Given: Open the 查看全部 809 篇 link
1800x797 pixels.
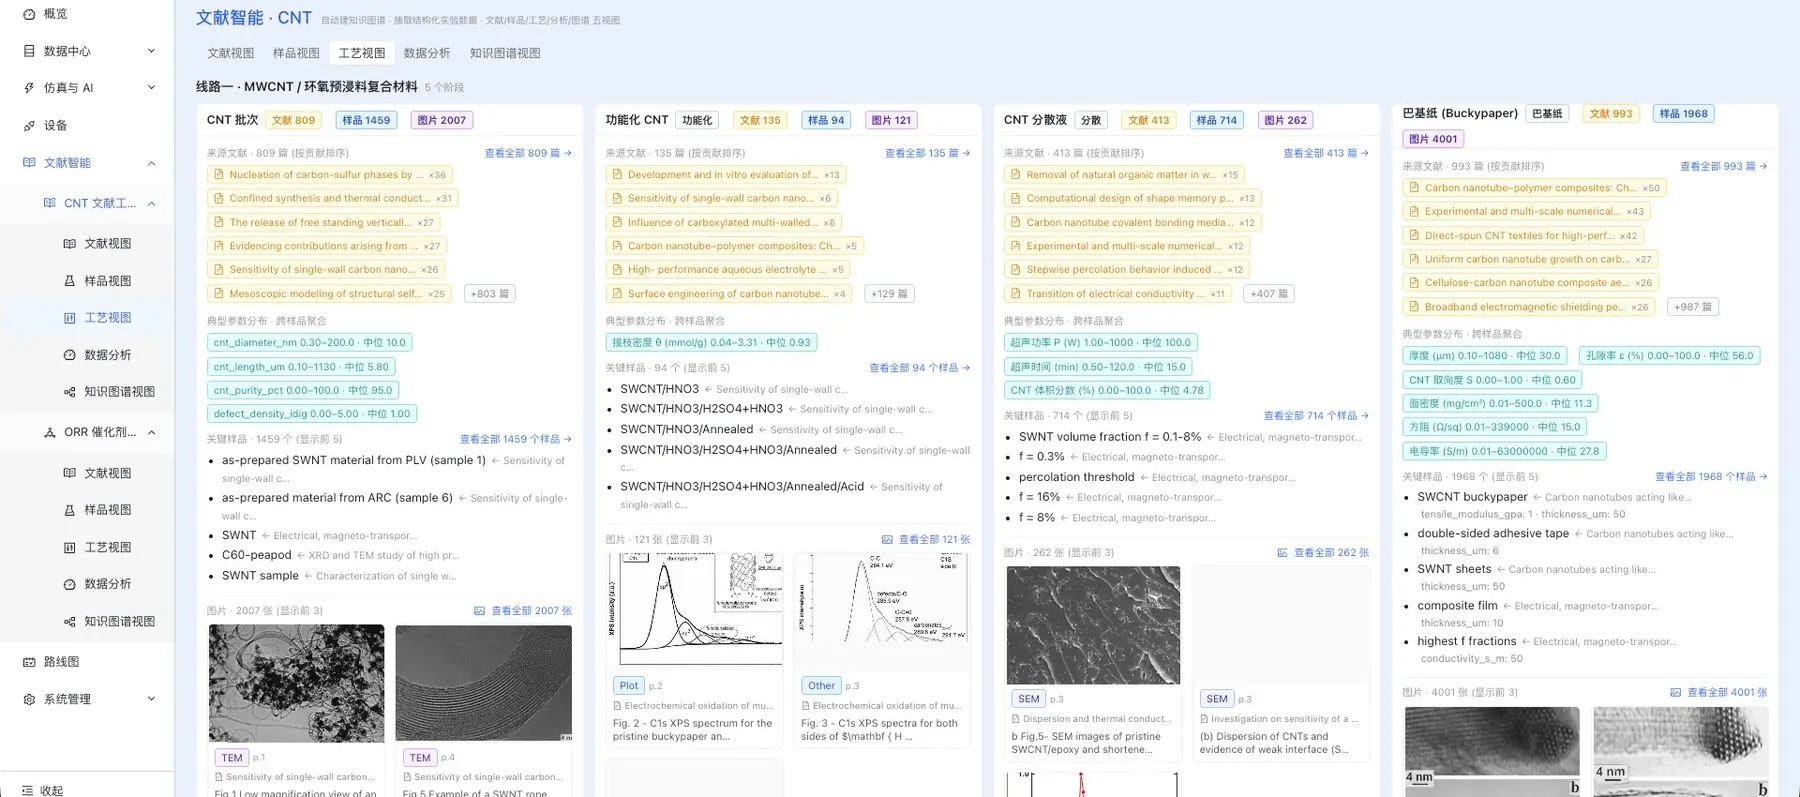Looking at the screenshot, I should tap(528, 154).
